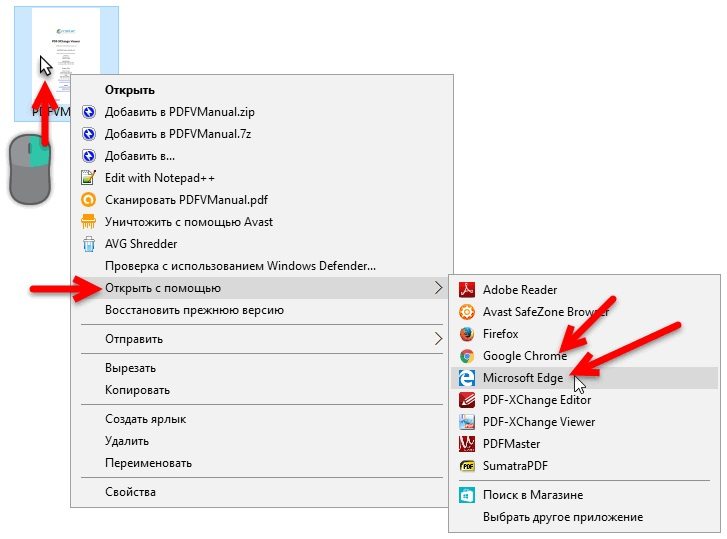Image resolution: width=727 pixels, height=539 pixels.
Task: Expand the Отправить submenu arrow
Action: point(438,339)
